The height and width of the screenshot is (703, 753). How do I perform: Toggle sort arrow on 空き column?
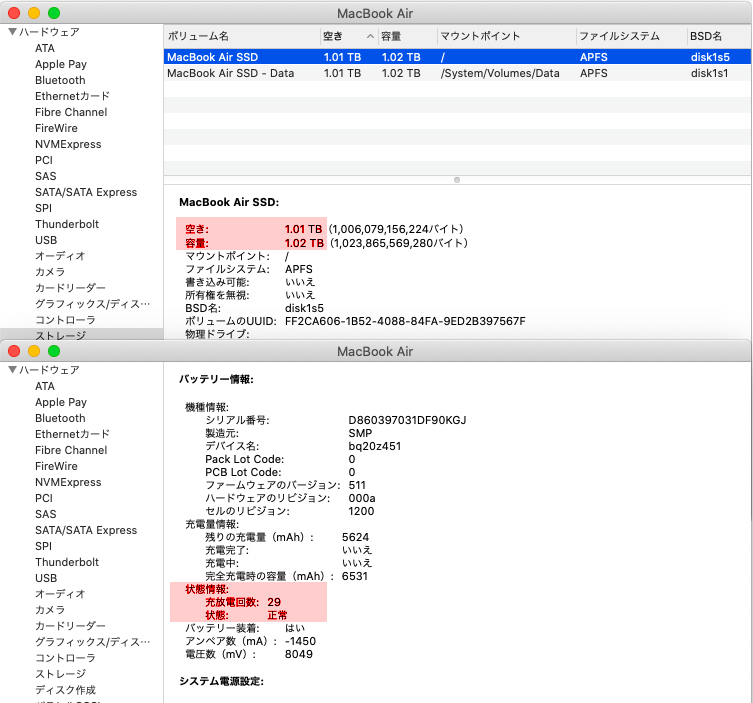point(370,36)
